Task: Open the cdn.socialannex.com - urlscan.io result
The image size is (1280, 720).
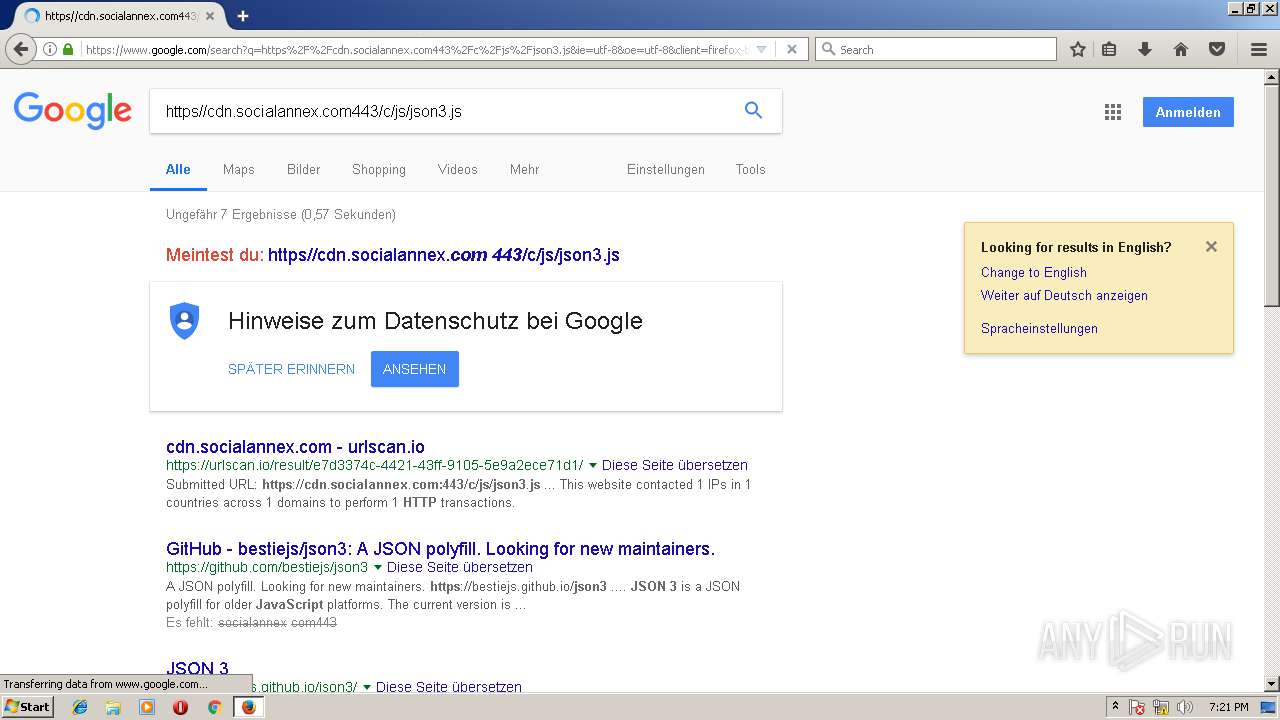Action: click(x=295, y=447)
